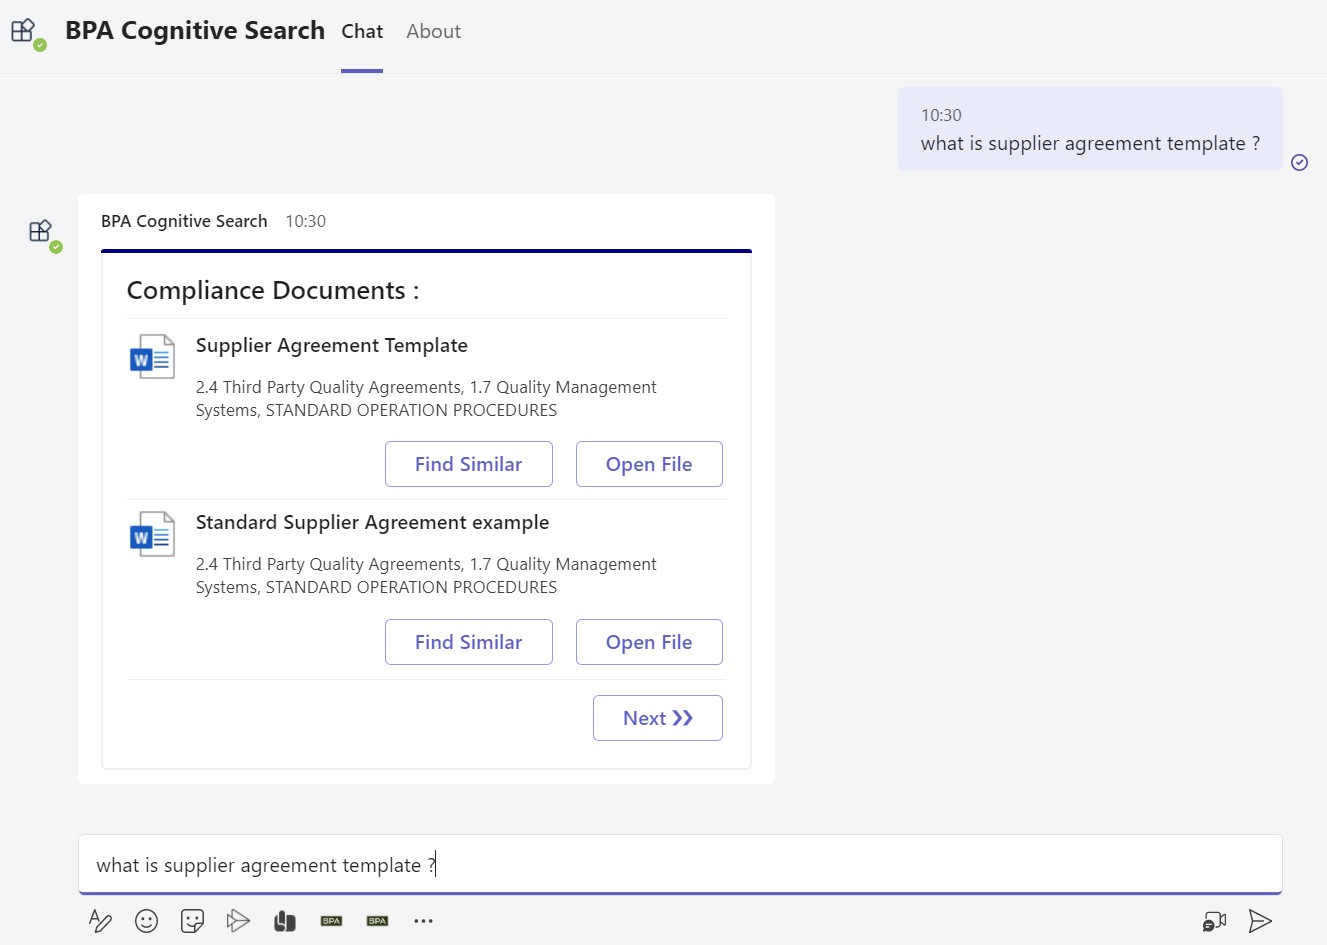Viewport: 1327px width, 945px height.
Task: Click the first BPA extension icon
Action: coord(331,921)
